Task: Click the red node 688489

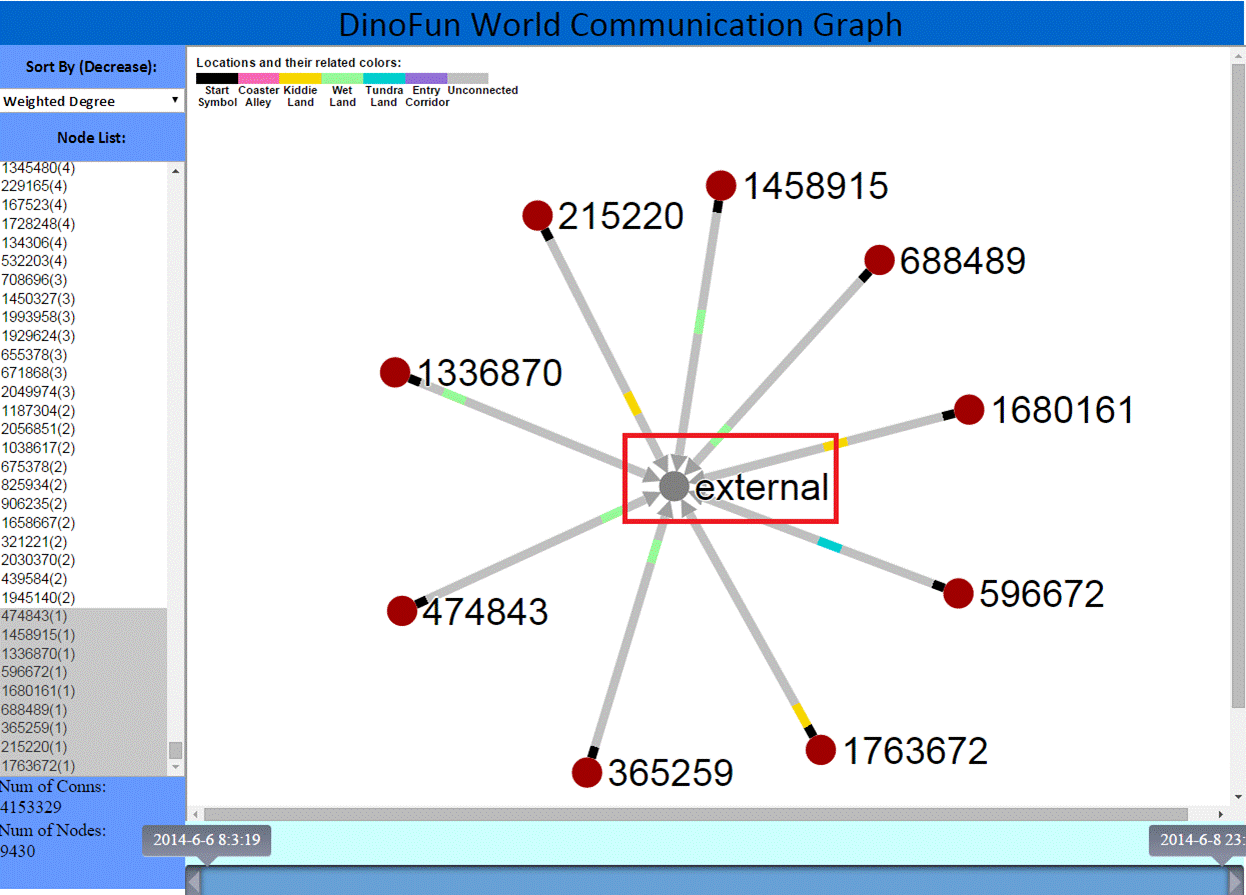Action: pyautogui.click(x=879, y=260)
